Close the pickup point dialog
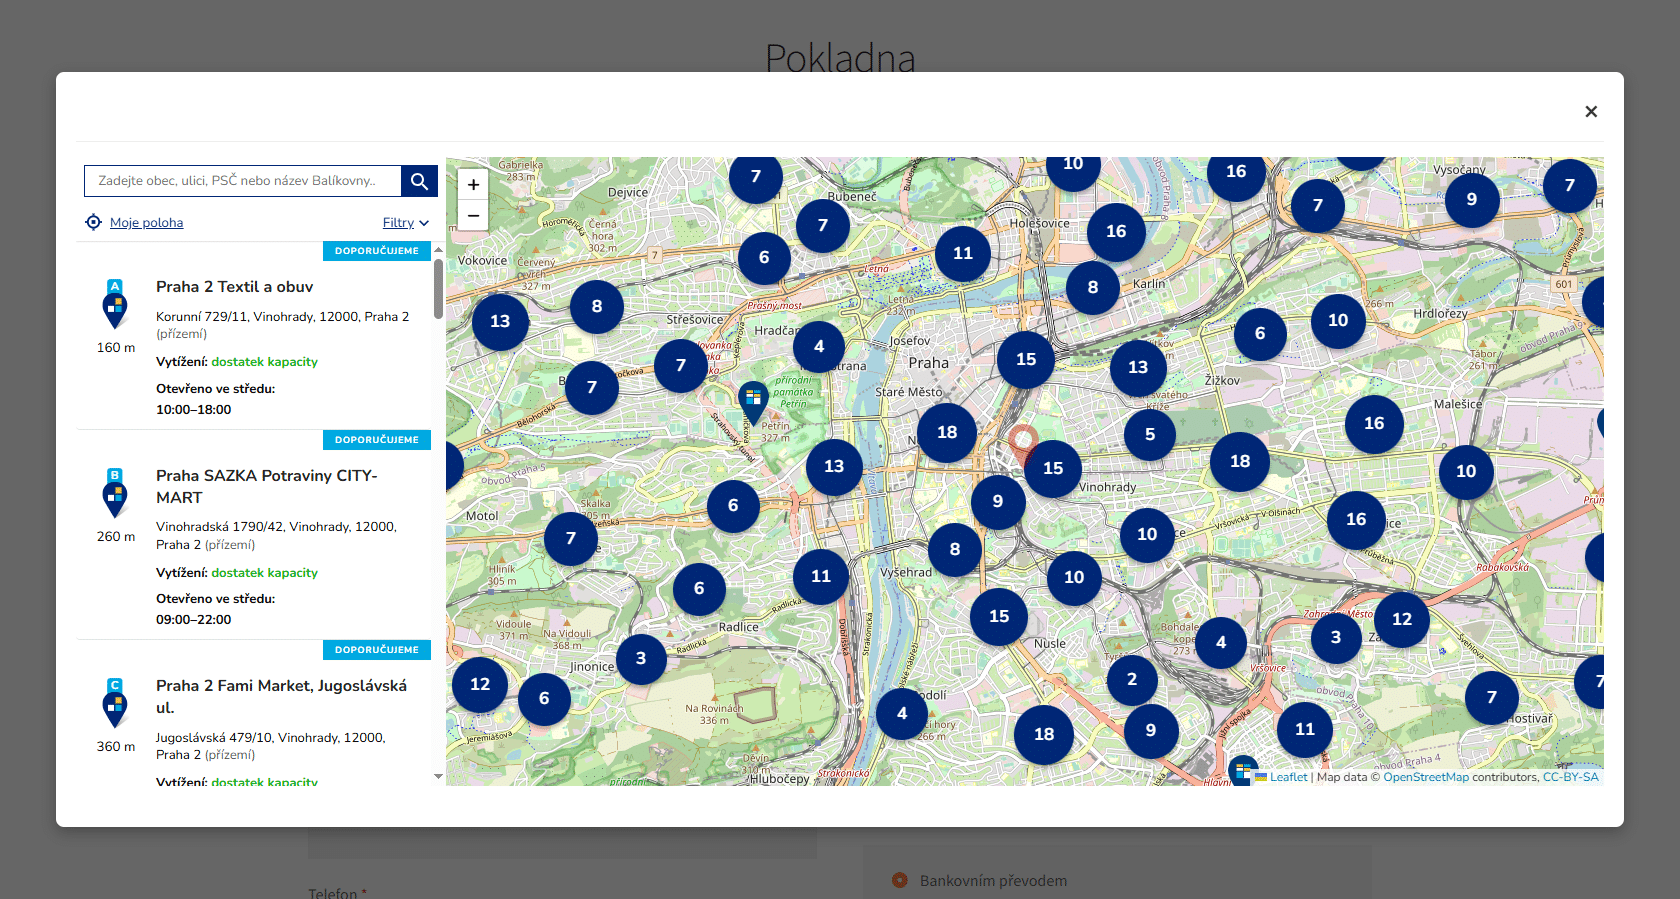 [x=1591, y=111]
